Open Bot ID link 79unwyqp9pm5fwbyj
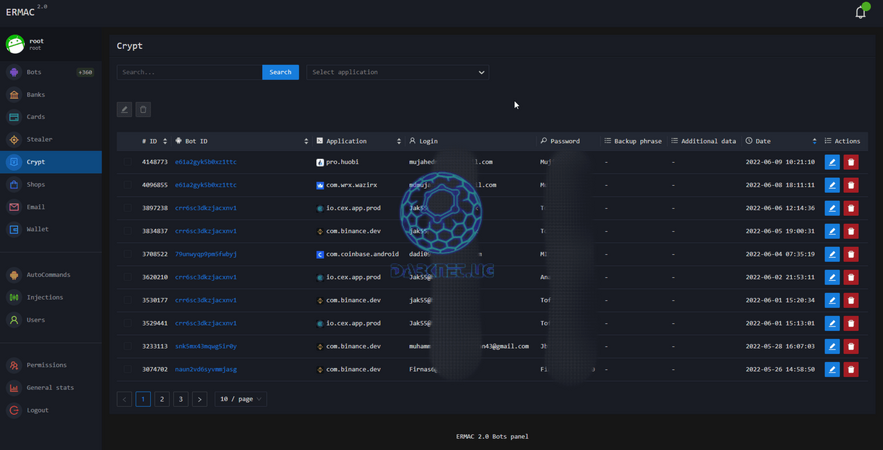Image resolution: width=883 pixels, height=450 pixels. [206, 255]
